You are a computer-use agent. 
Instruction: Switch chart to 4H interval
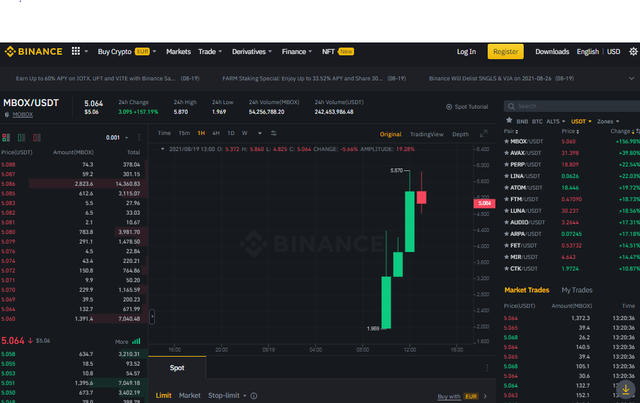click(216, 133)
